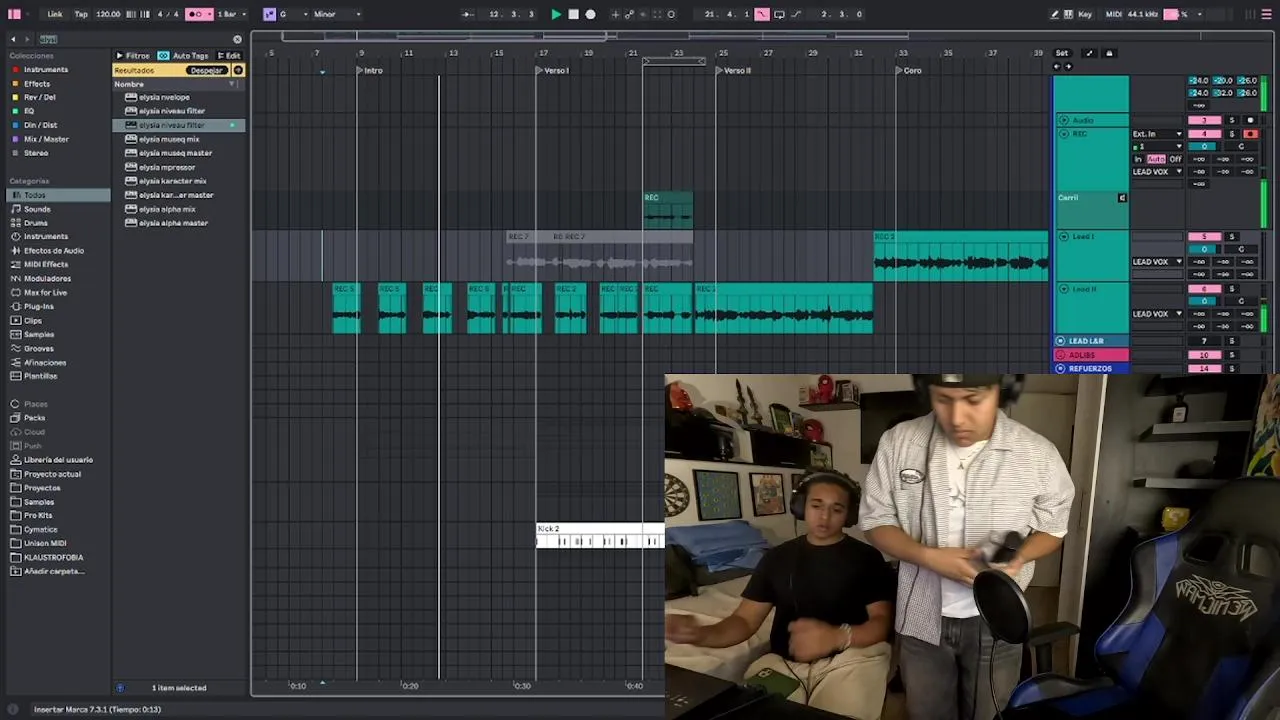Click the Link button

(x=55, y=14)
